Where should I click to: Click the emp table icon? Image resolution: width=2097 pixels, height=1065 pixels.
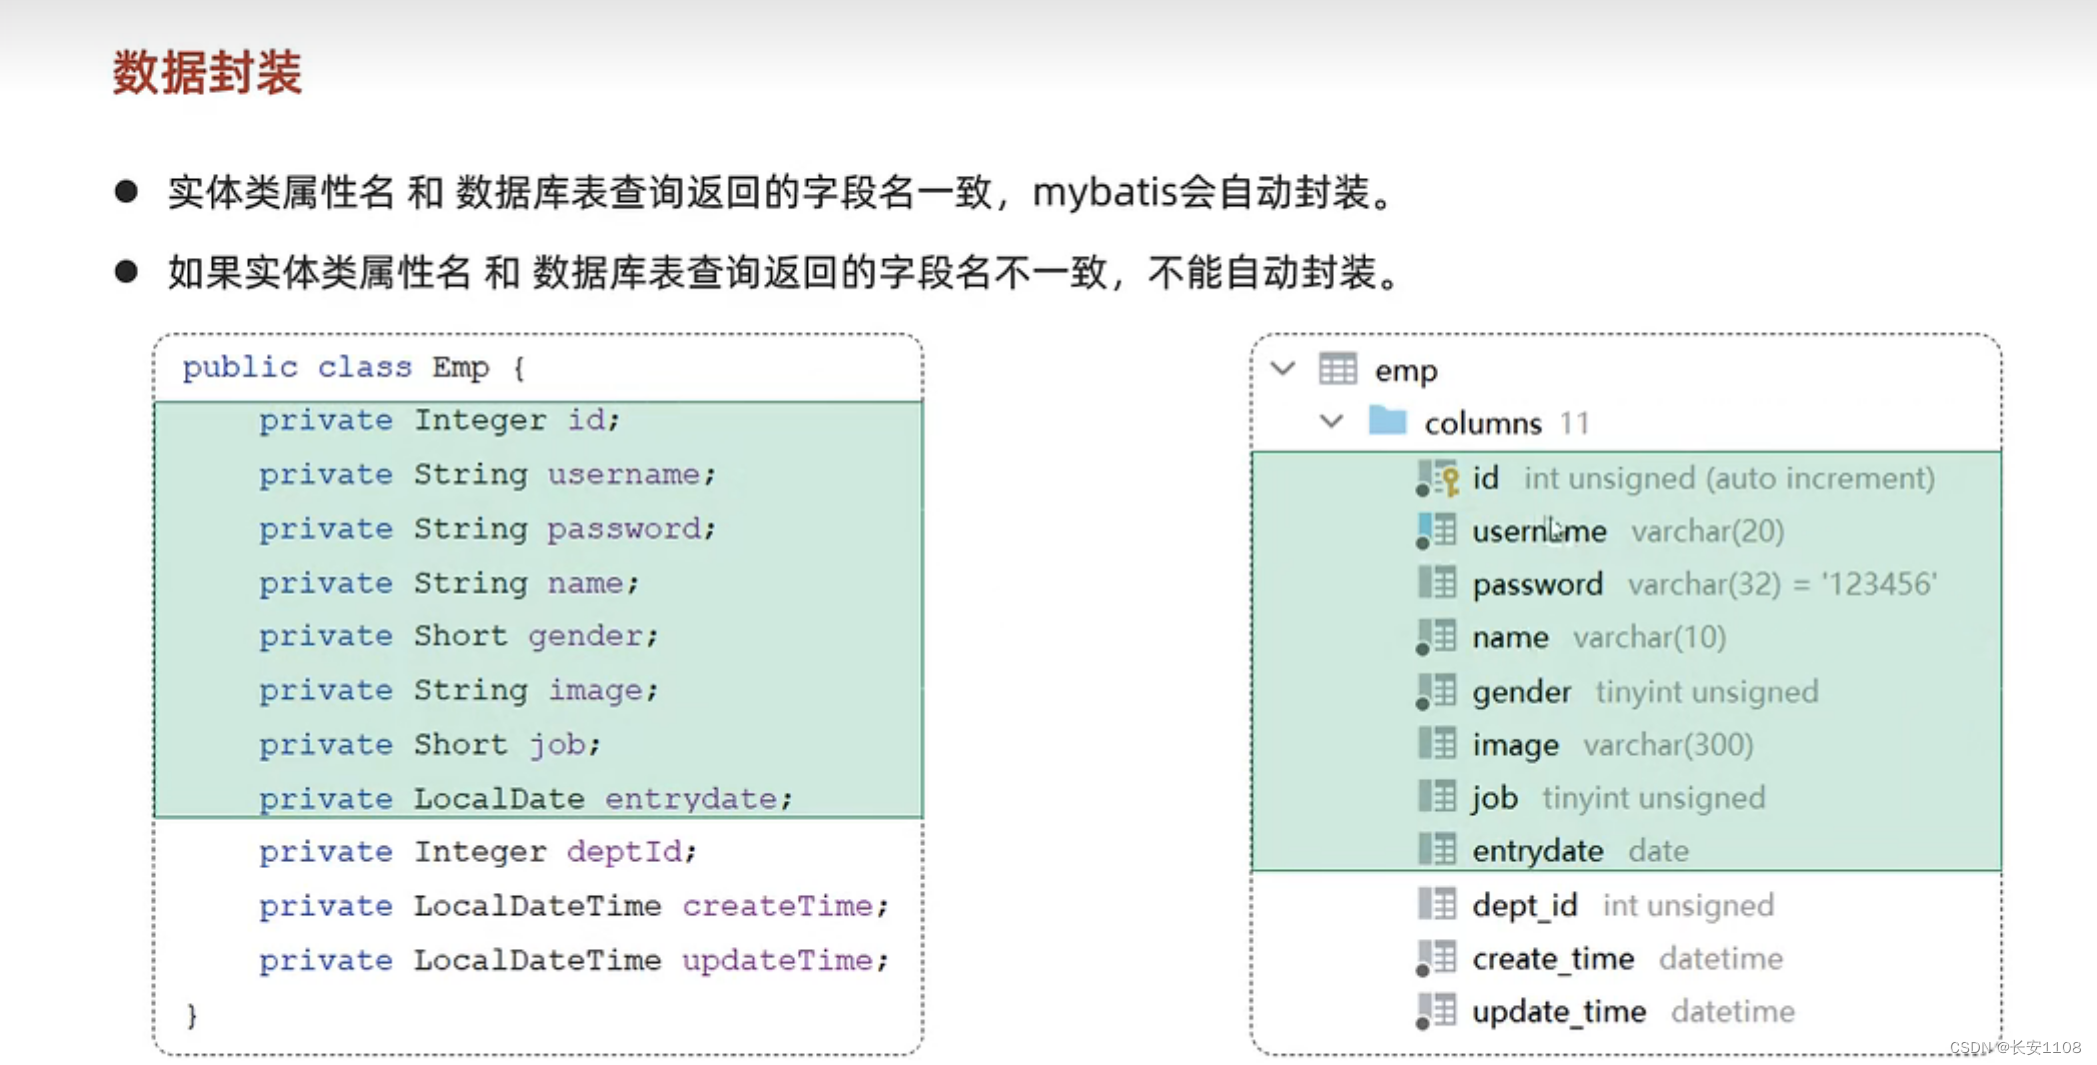[1338, 369]
